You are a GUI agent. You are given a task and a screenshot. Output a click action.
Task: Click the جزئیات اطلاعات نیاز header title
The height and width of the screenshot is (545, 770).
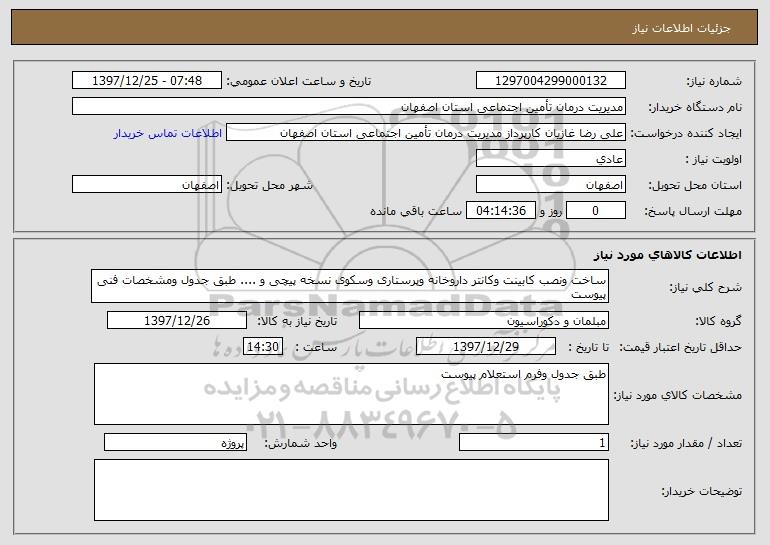coord(681,28)
